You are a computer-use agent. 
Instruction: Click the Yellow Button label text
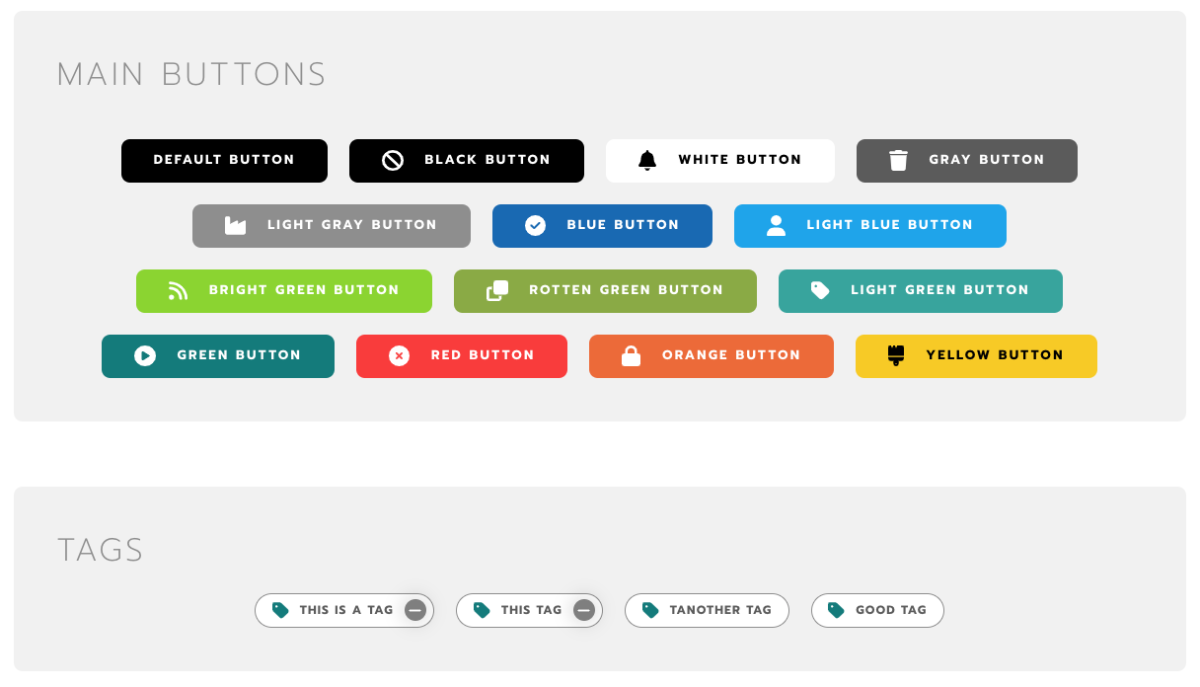(995, 355)
